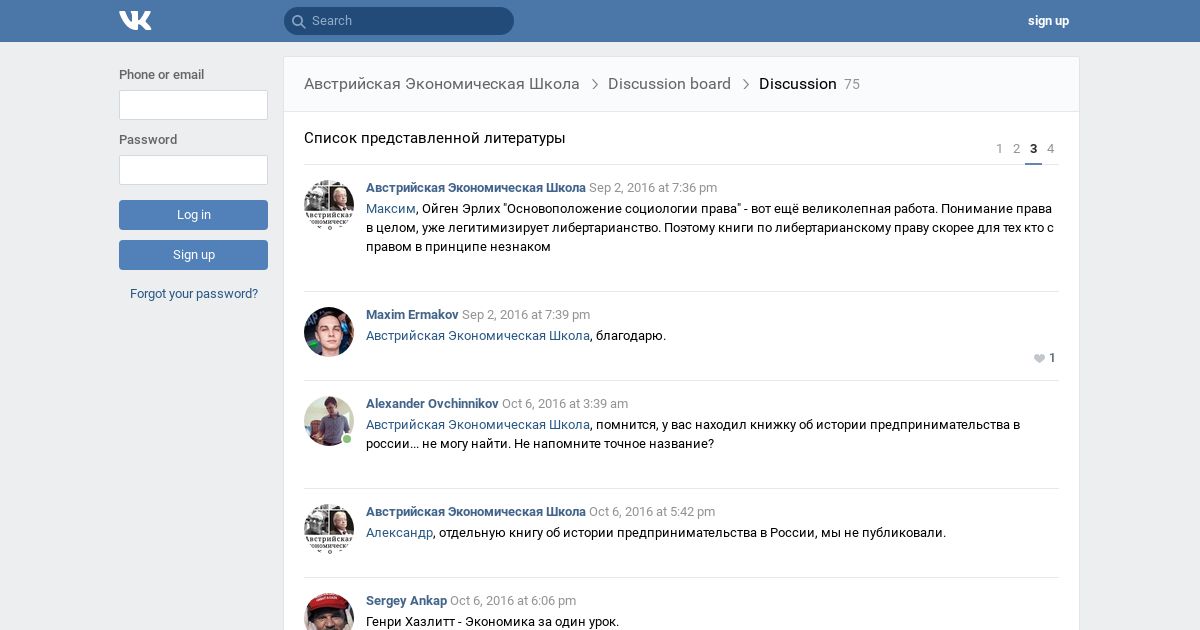Click the text Генри Хазлитт - Экономика за один урок
The height and width of the screenshot is (630, 1200).
[493, 622]
